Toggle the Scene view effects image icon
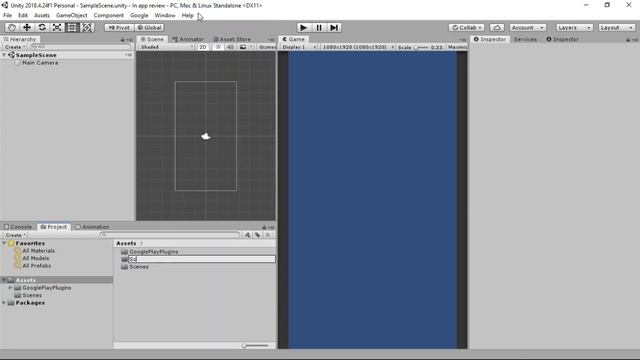 (243, 47)
